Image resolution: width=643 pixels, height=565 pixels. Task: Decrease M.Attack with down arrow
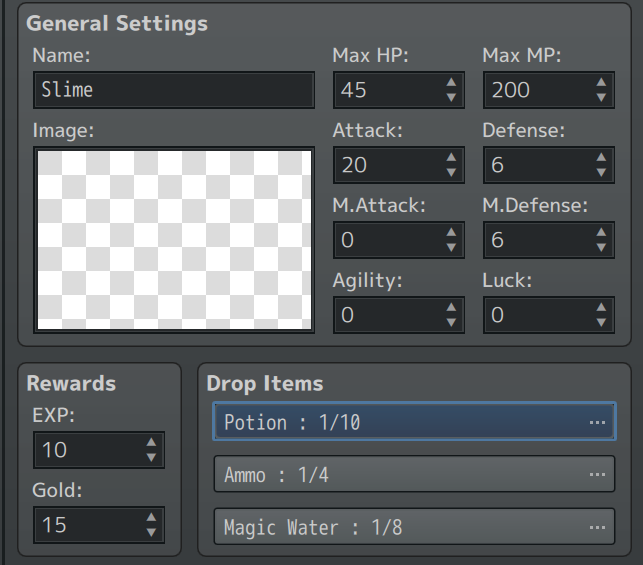pos(451,248)
